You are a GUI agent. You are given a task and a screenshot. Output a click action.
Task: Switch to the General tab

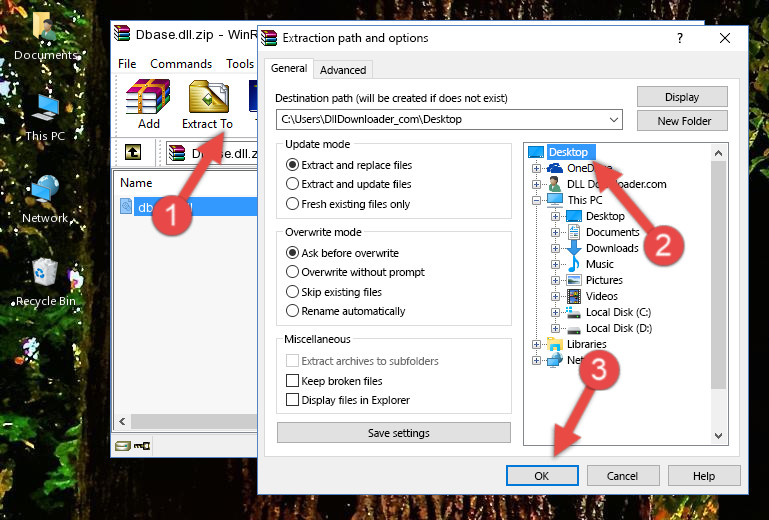tap(289, 68)
